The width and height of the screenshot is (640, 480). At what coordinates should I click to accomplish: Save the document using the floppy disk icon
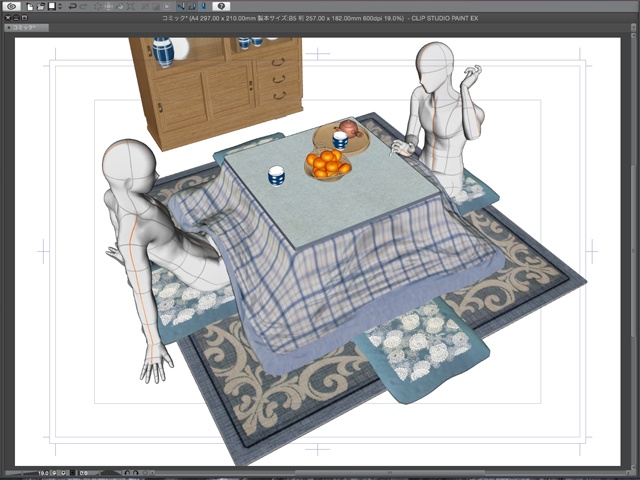[51, 6]
